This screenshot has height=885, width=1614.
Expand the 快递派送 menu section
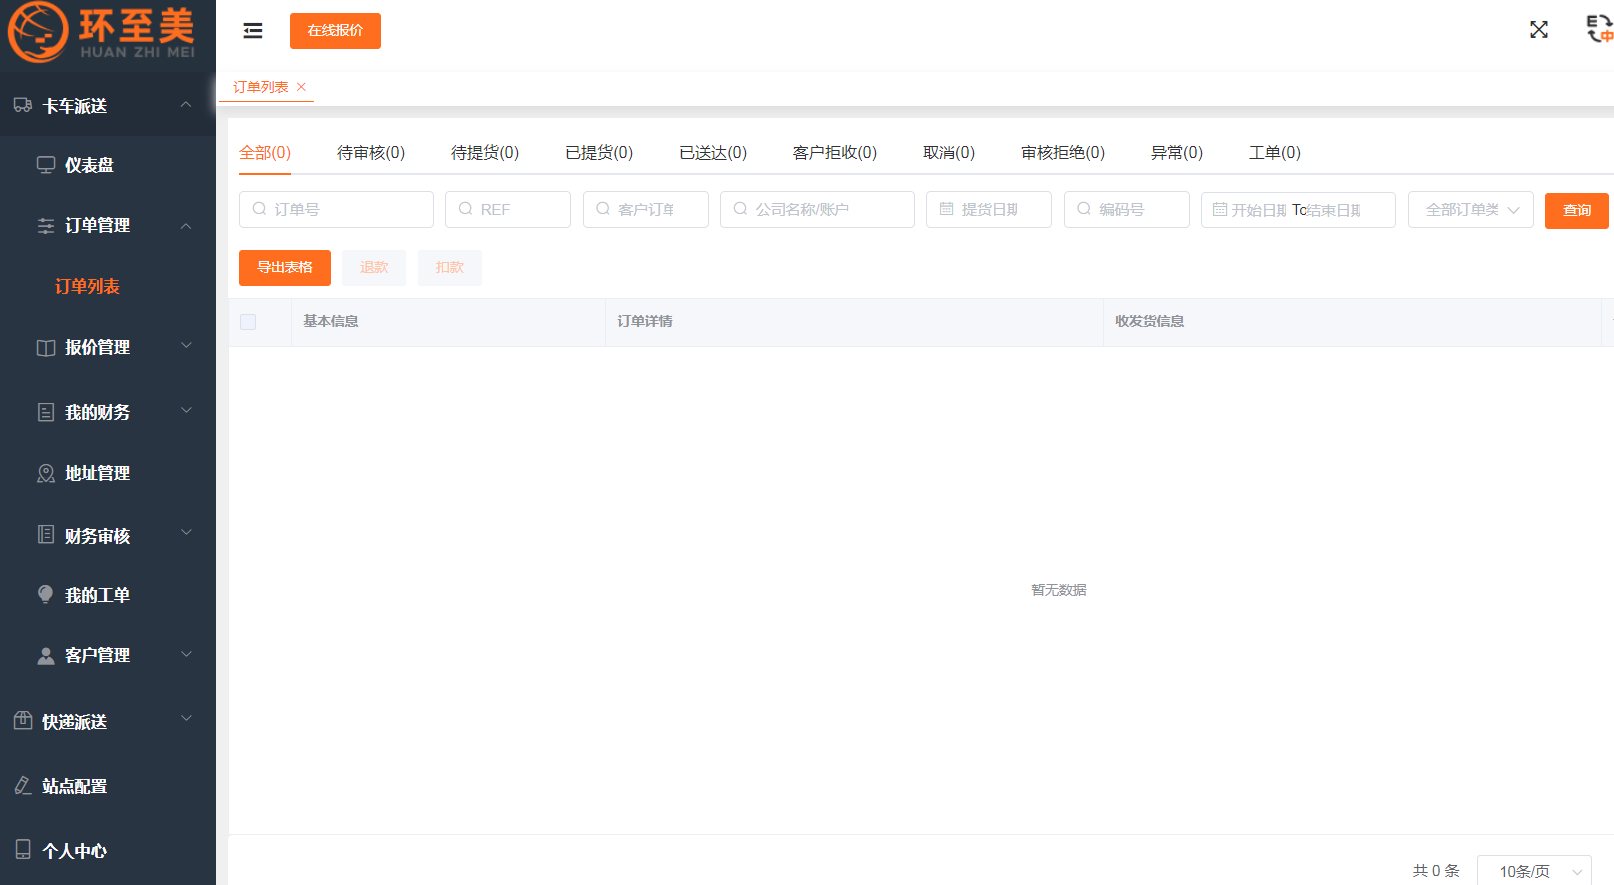point(186,719)
